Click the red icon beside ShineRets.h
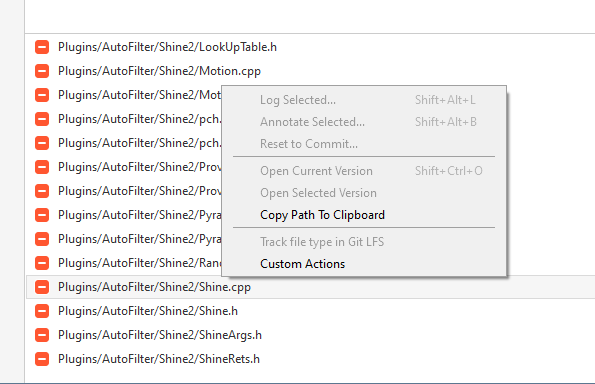Image resolution: width=595 pixels, height=384 pixels. tap(42, 359)
